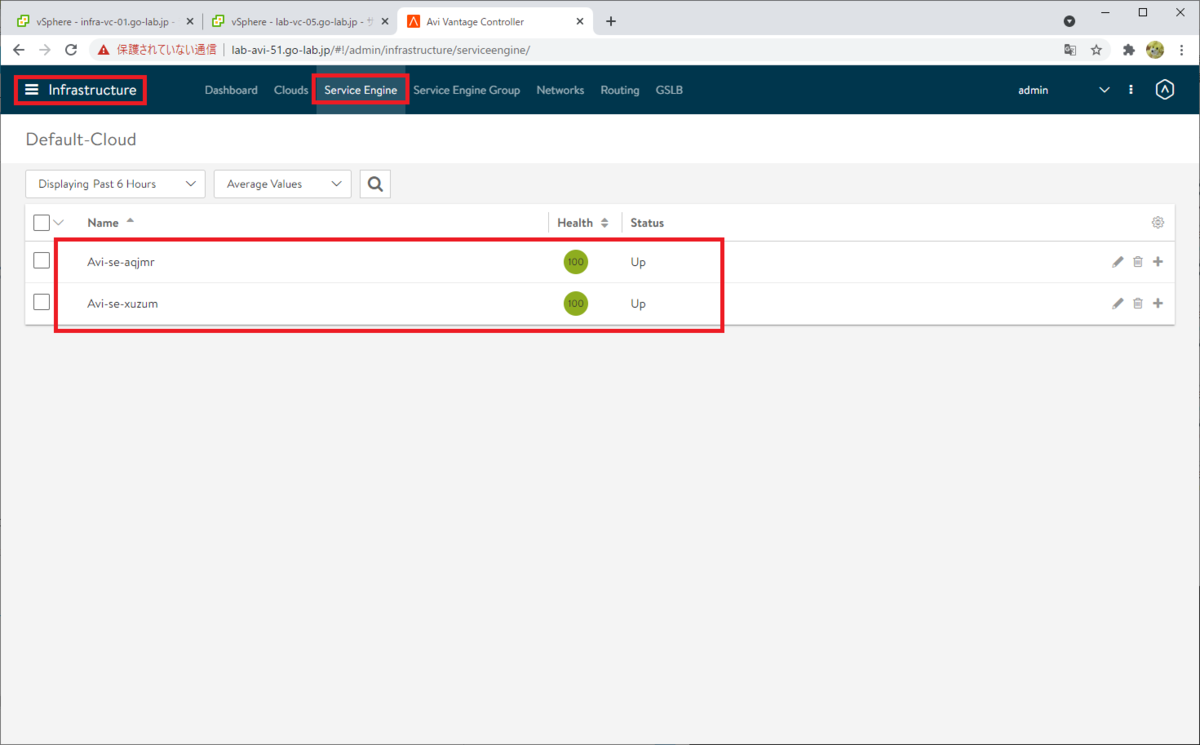The height and width of the screenshot is (745, 1200).
Task: Open Avi-se-xuzum service engine
Action: [122, 304]
